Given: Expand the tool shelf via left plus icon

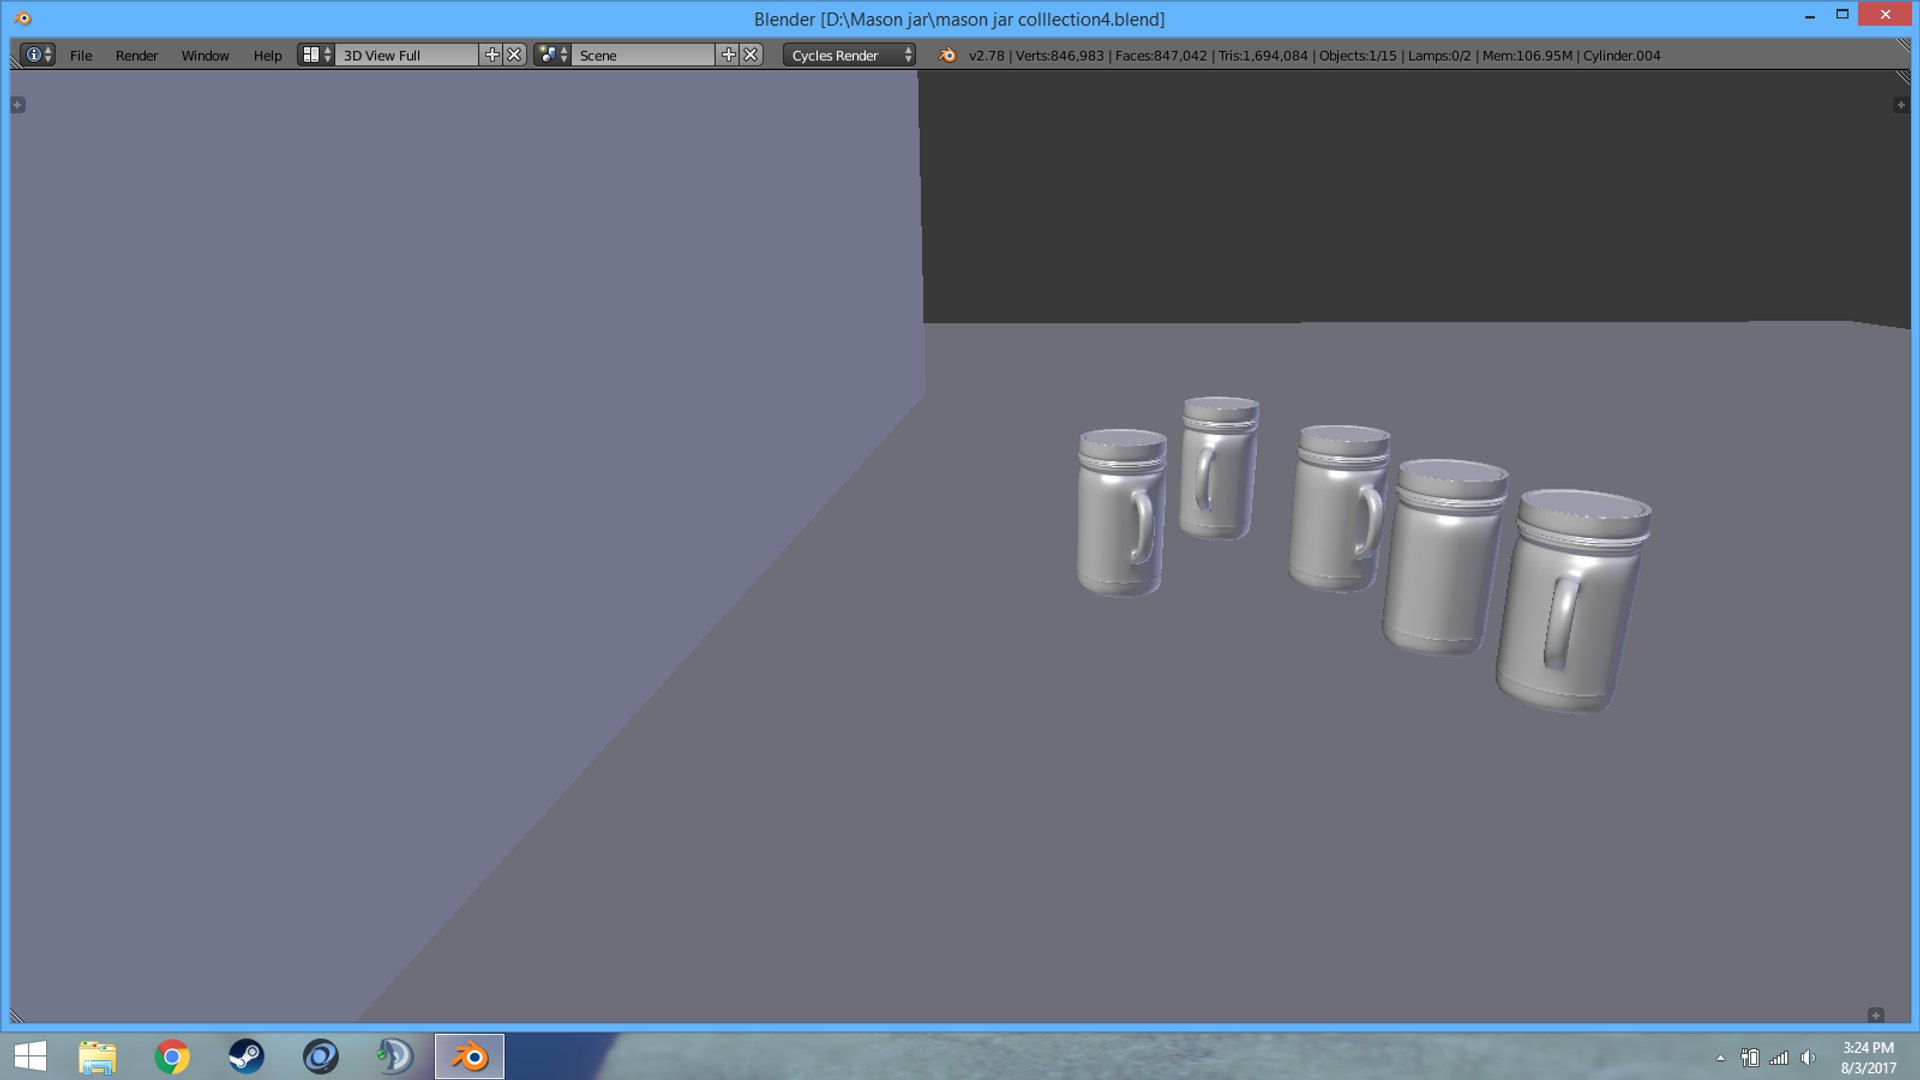Looking at the screenshot, I should (x=18, y=105).
